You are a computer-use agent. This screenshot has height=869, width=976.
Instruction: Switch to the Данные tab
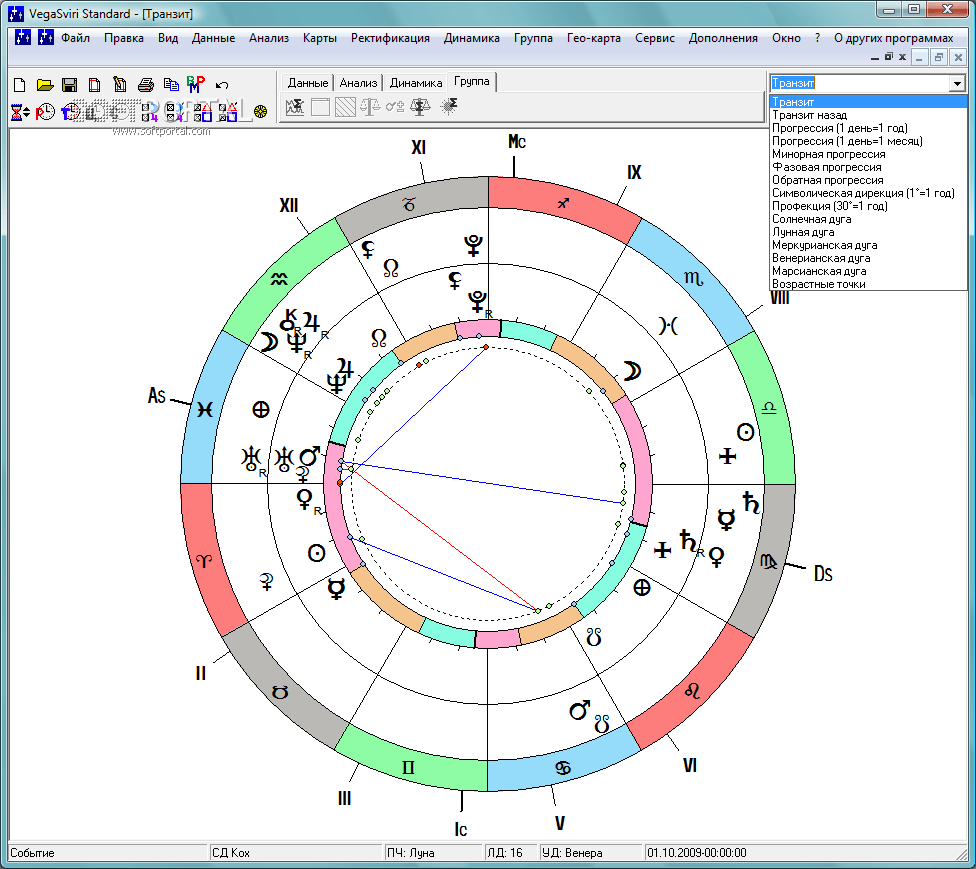click(x=308, y=83)
